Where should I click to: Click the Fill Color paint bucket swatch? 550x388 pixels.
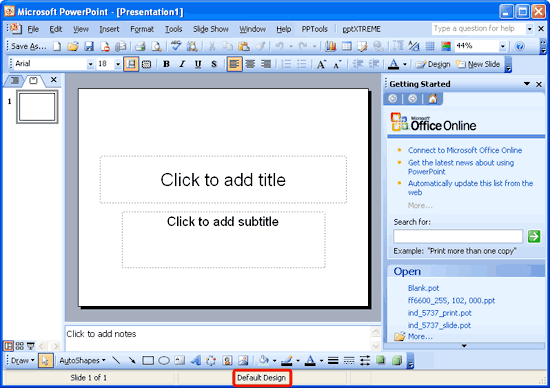click(263, 360)
